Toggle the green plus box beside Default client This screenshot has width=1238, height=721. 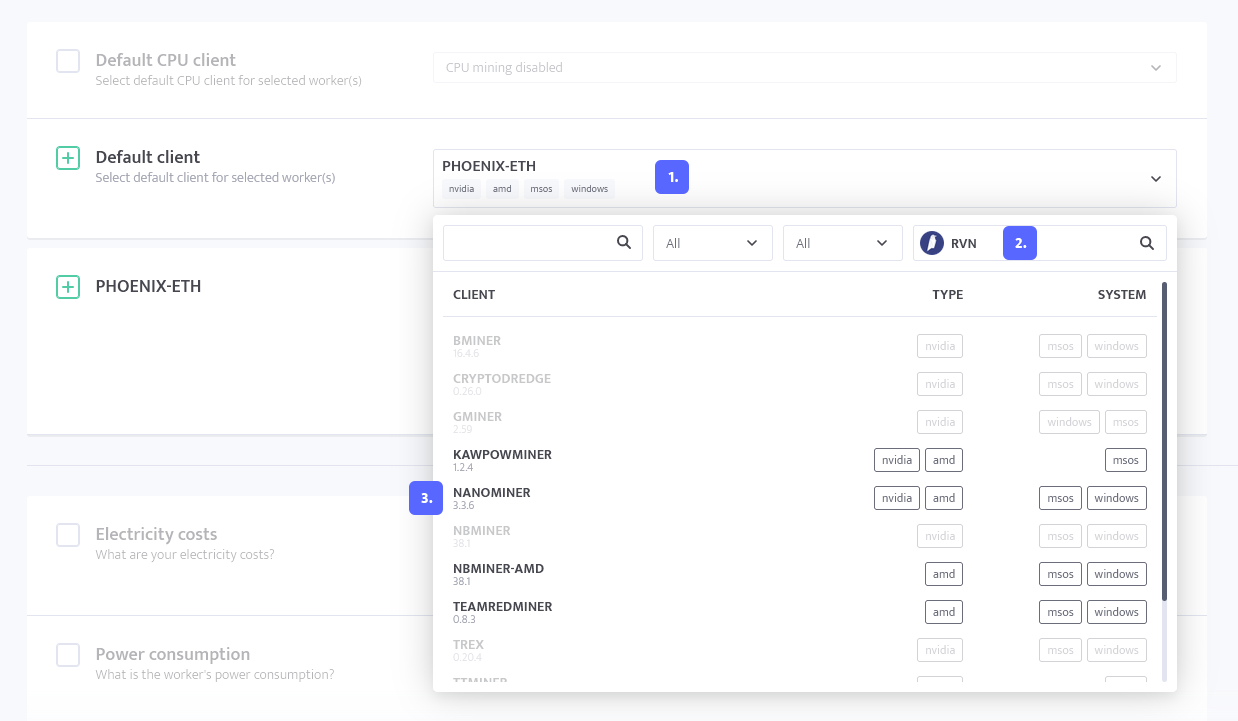click(x=68, y=158)
